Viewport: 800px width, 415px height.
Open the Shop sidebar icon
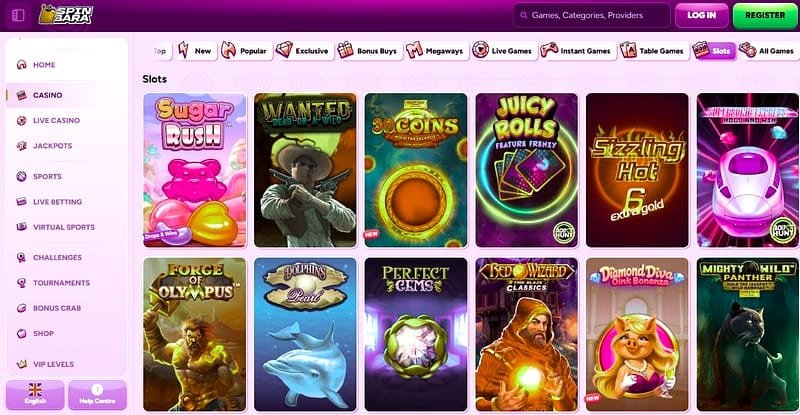point(21,333)
